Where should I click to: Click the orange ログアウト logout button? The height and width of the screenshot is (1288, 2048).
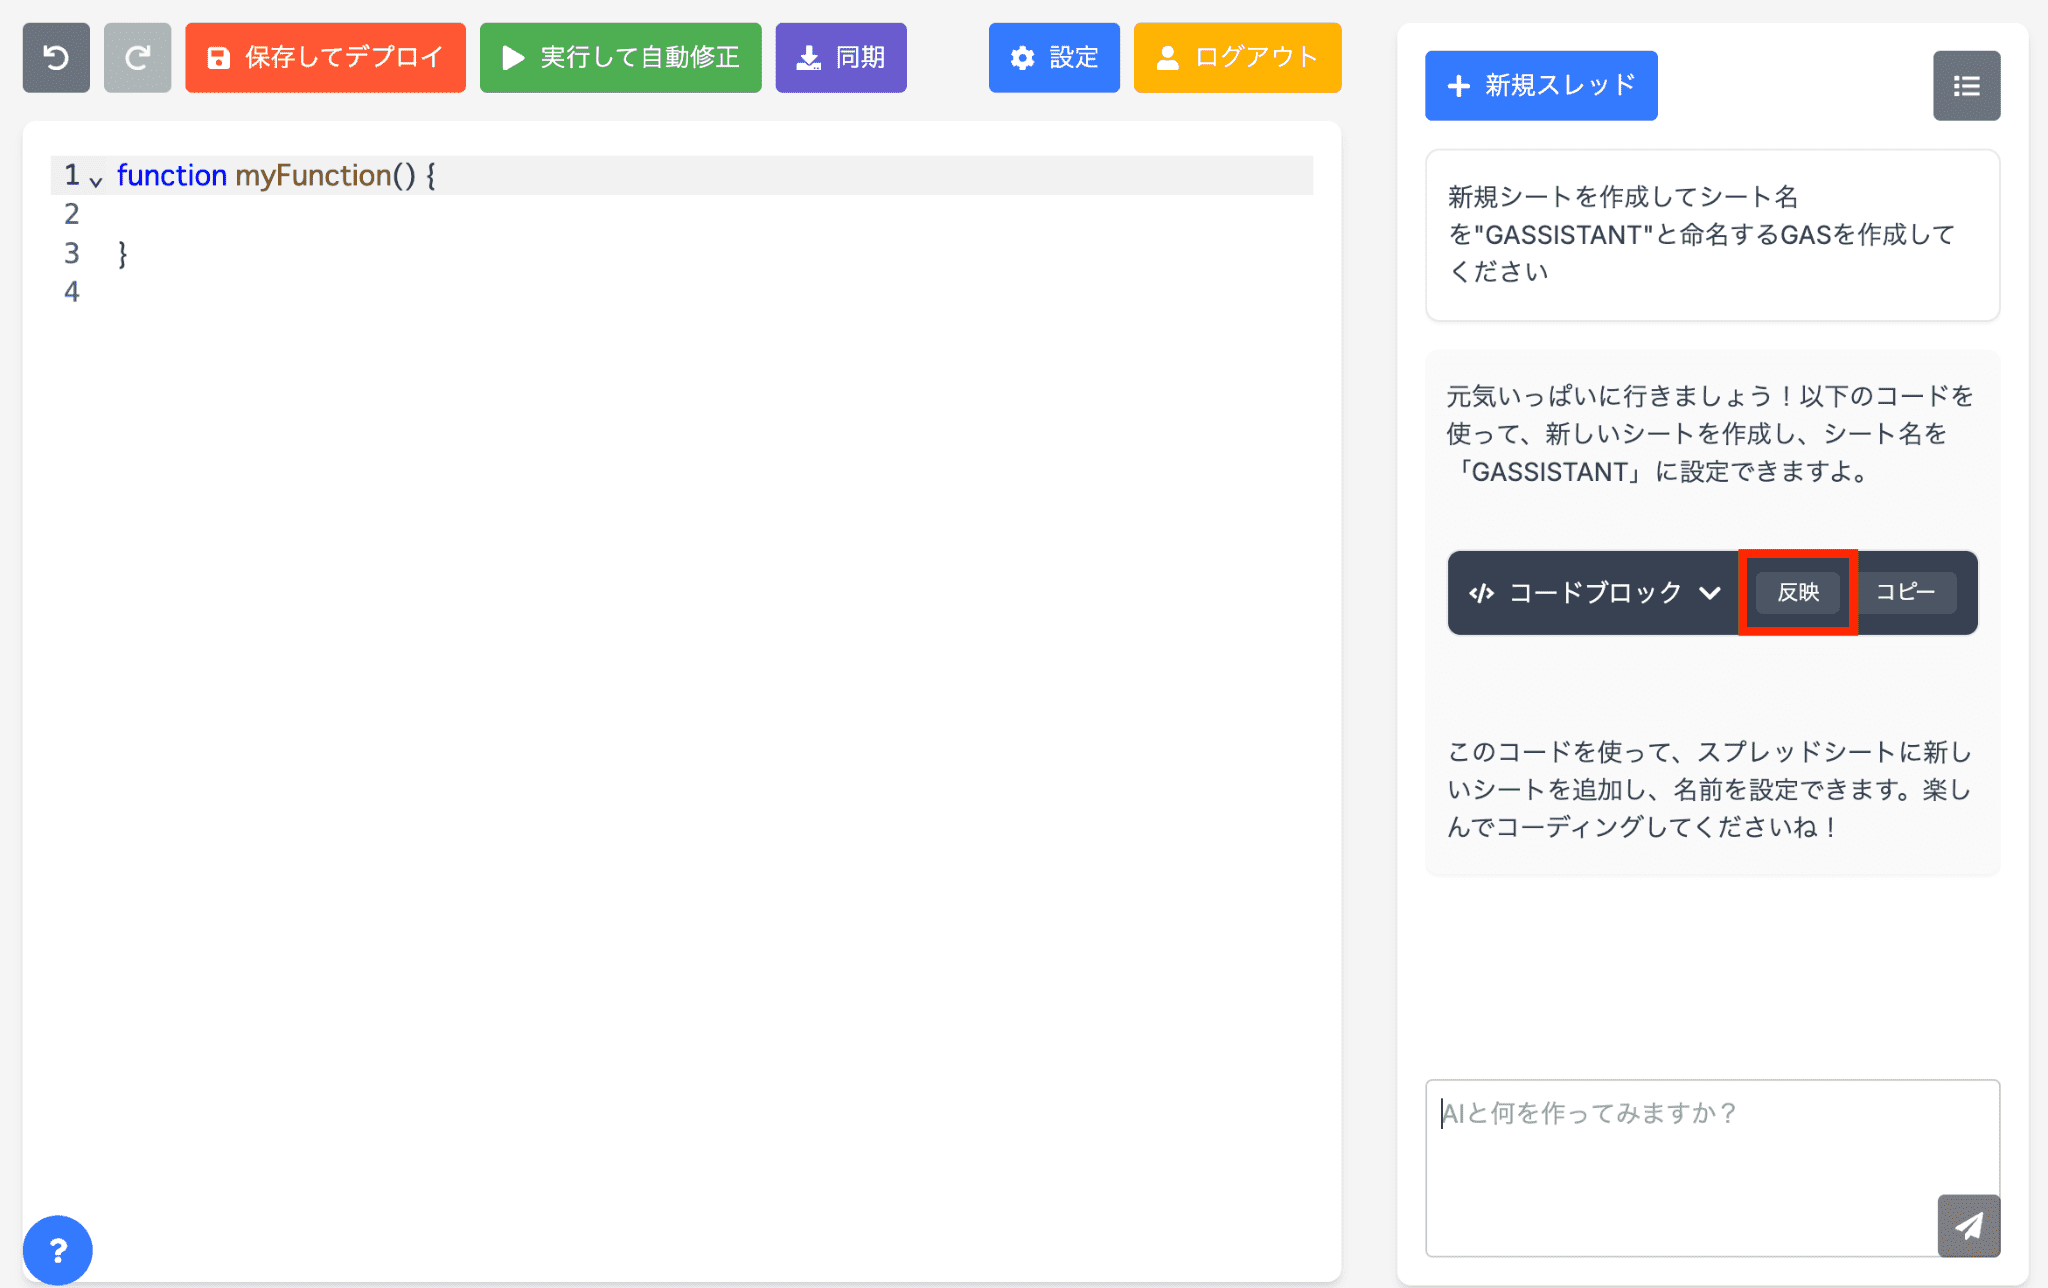point(1237,58)
